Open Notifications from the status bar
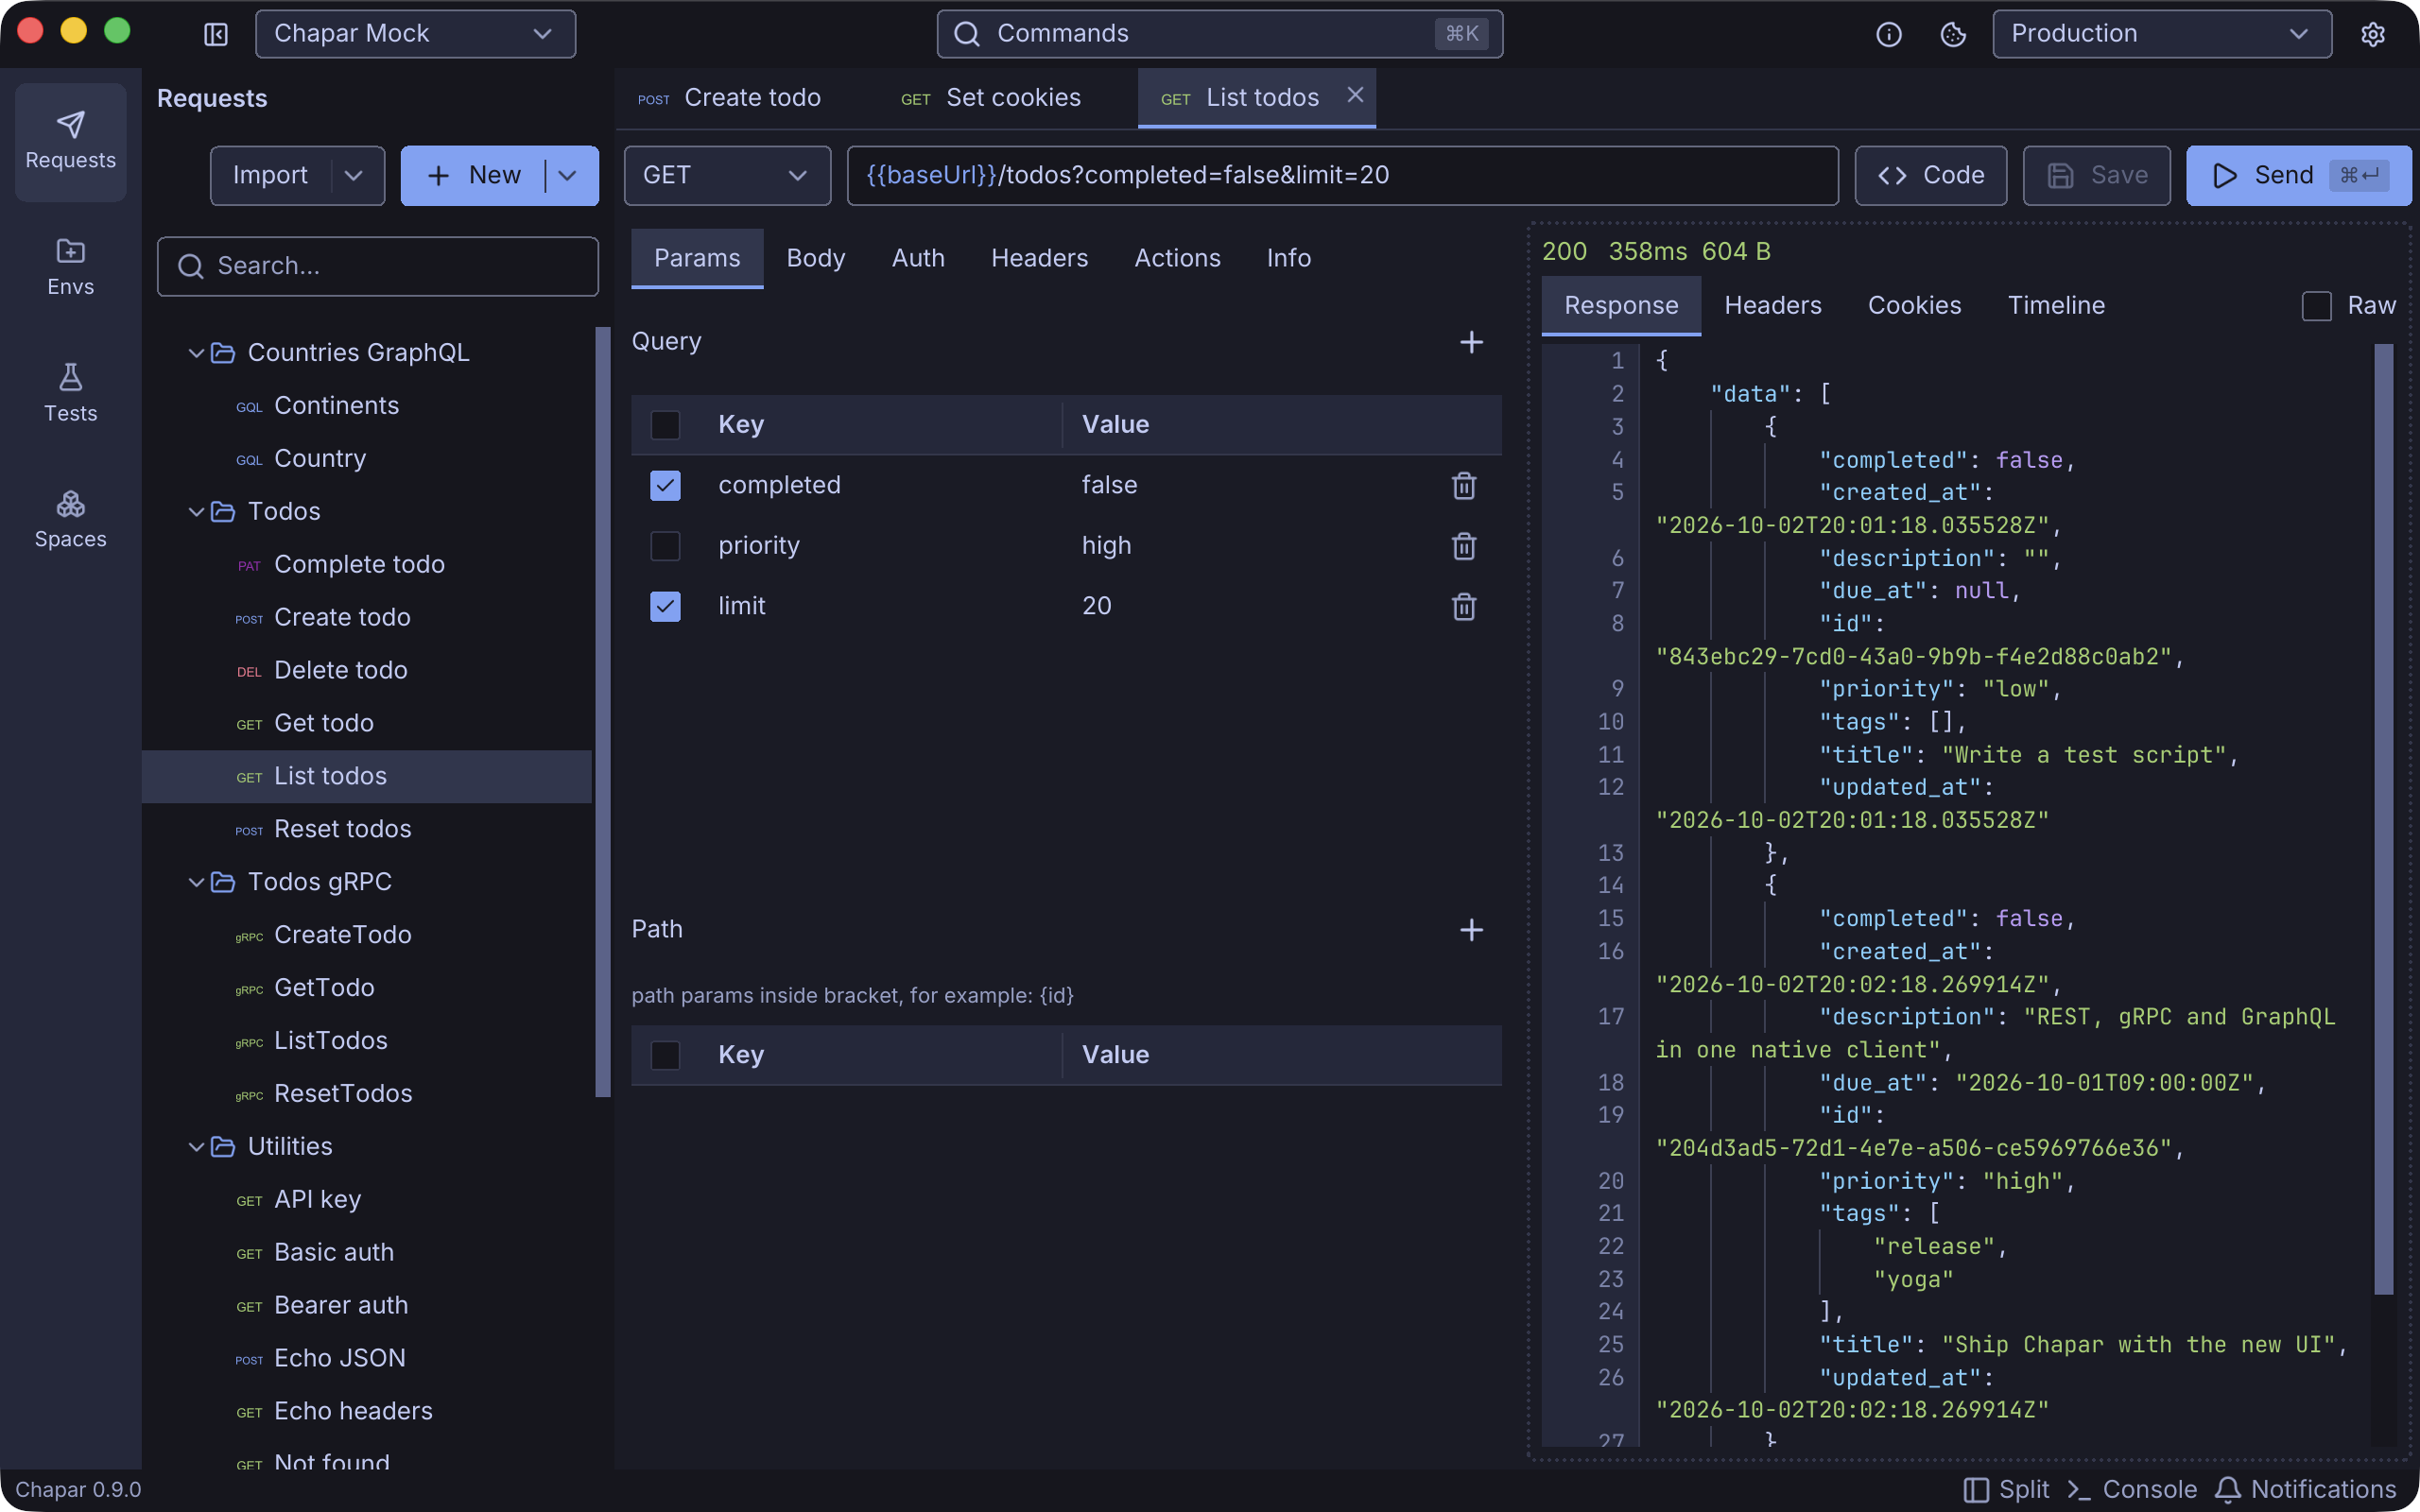Image resolution: width=2420 pixels, height=1512 pixels. point(2306,1489)
